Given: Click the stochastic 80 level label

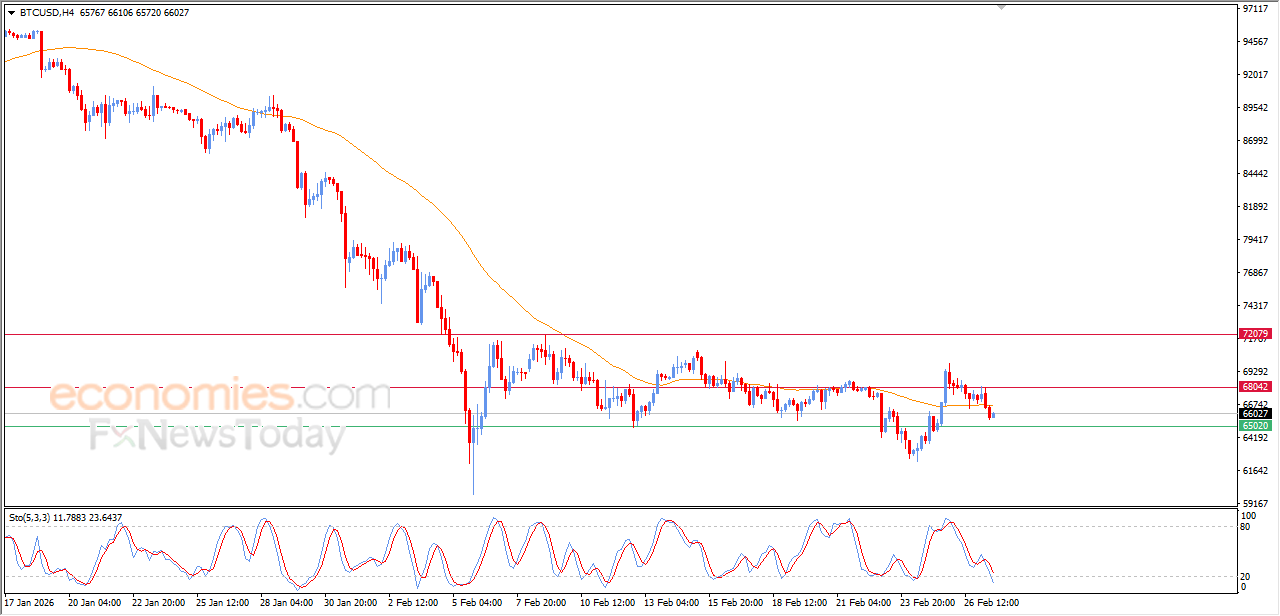Looking at the screenshot, I should [1247, 526].
